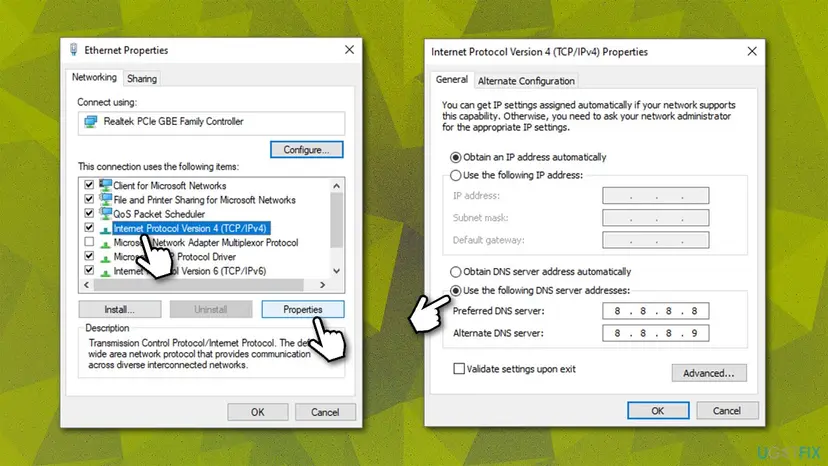Click the Realtek network adapter icon

pyautogui.click(x=91, y=122)
